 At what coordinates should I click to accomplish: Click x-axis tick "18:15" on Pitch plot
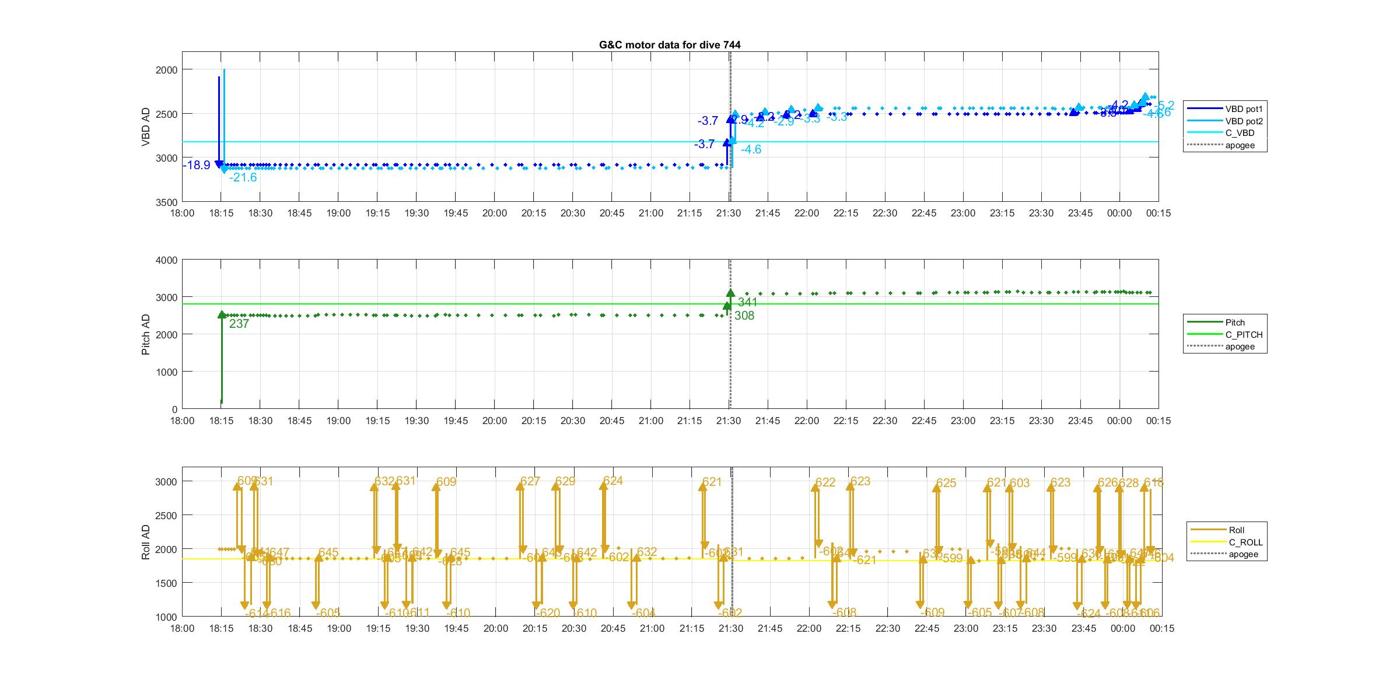point(221,421)
